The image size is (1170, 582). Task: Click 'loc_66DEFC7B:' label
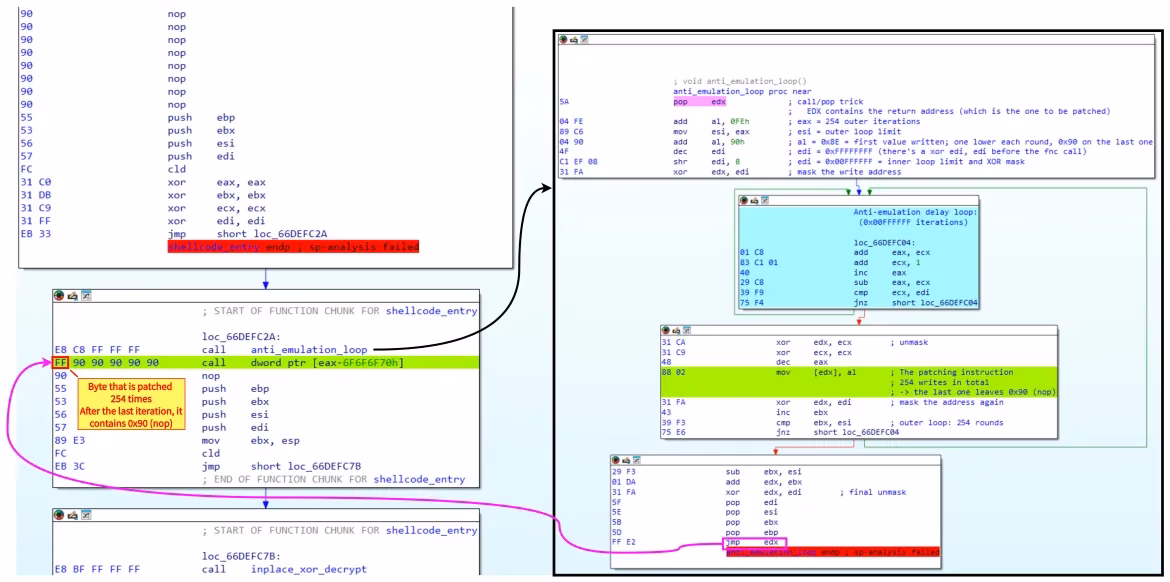coord(239,556)
